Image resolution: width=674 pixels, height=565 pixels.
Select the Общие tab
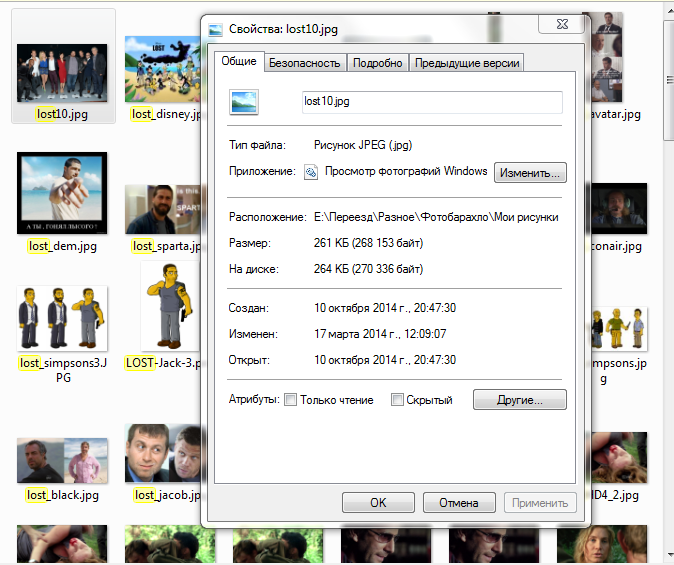(x=239, y=61)
